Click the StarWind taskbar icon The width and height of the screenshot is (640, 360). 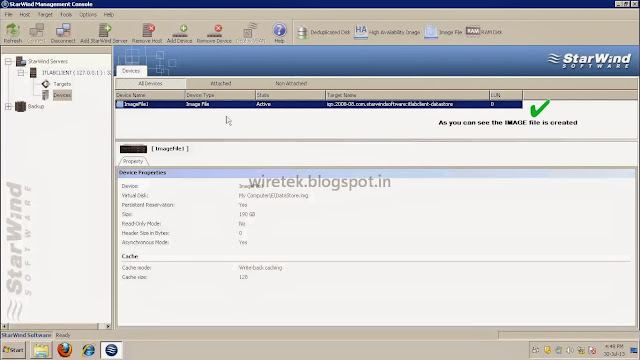[x=111, y=350]
